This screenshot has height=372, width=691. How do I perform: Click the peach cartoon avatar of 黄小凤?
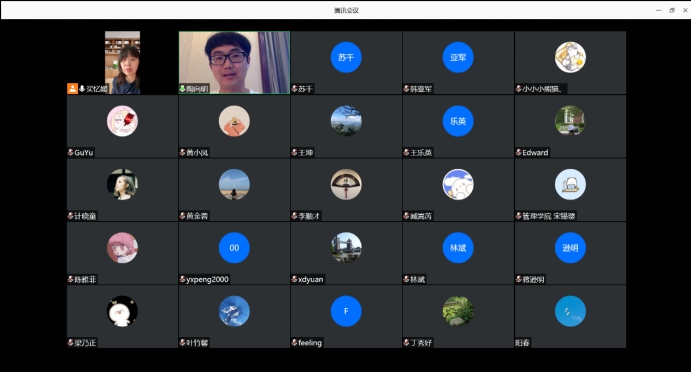234,121
